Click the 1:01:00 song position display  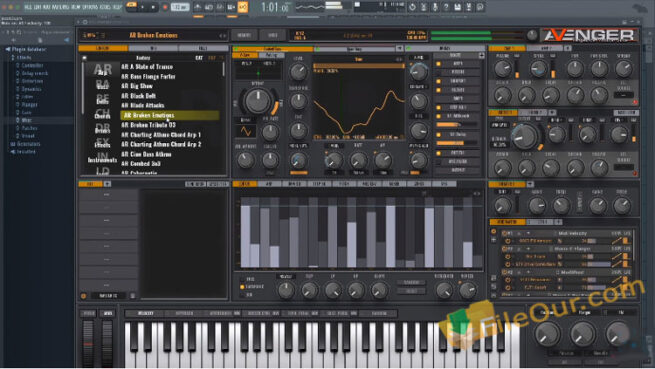pos(274,7)
